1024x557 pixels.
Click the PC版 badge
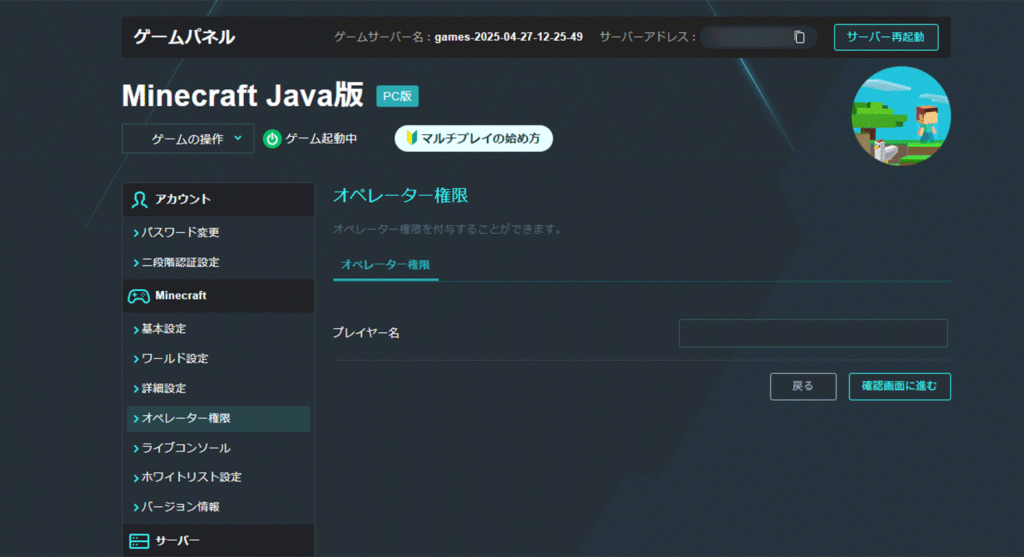397,96
